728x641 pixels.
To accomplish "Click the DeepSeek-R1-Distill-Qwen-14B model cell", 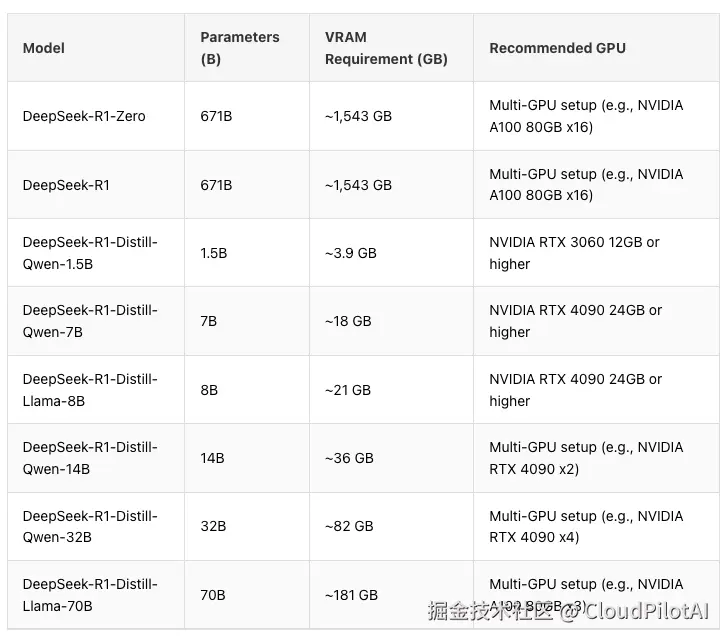I will [x=90, y=458].
